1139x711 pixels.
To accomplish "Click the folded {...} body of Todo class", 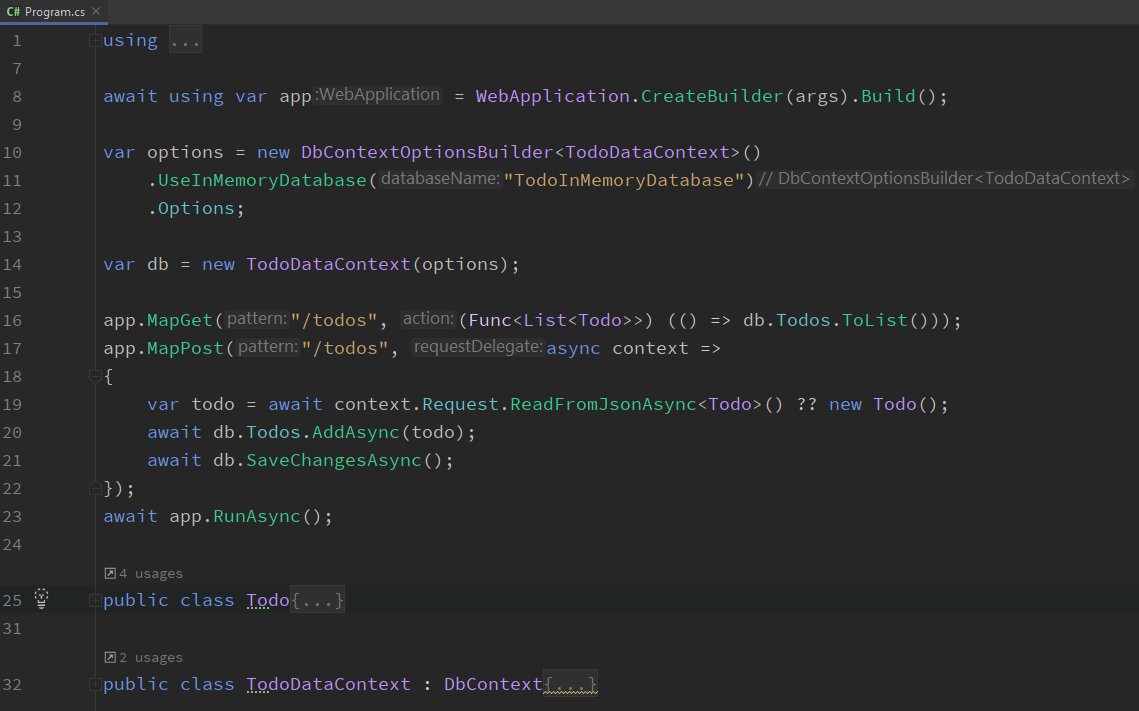I will click(317, 601).
